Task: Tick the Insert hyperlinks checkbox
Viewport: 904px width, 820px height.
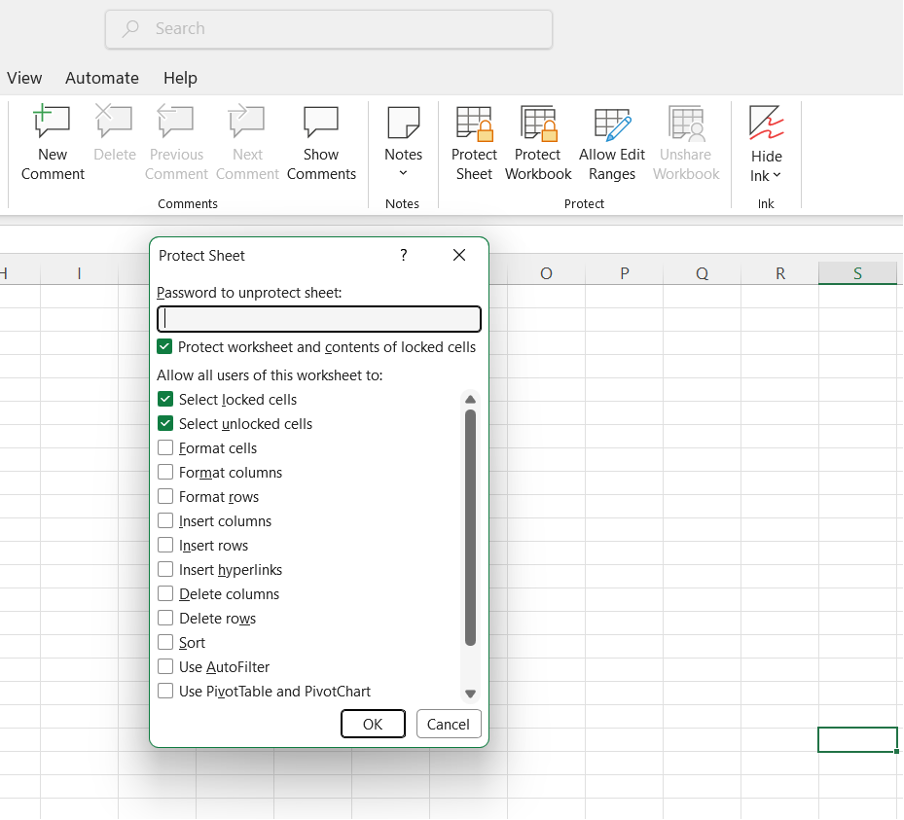Action: click(166, 569)
